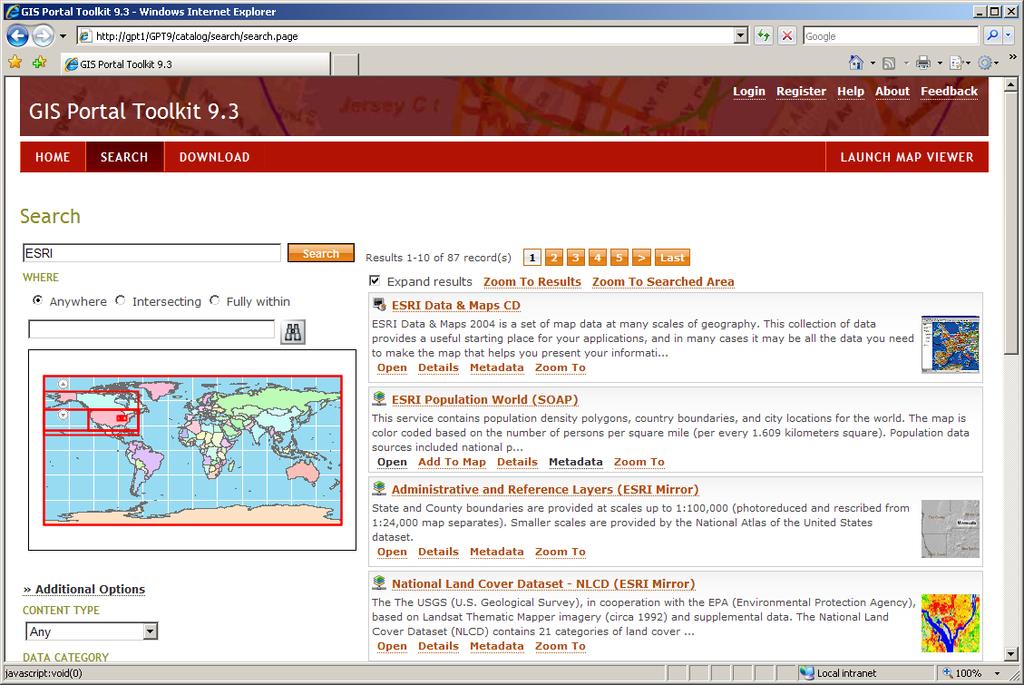The height and width of the screenshot is (685, 1024).
Task: Click the Administrative and Reference Layers icon
Action: (379, 488)
